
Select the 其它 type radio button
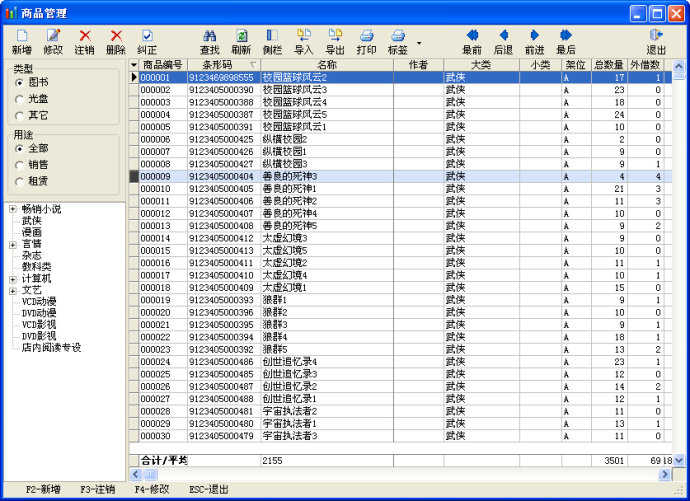coord(20,116)
